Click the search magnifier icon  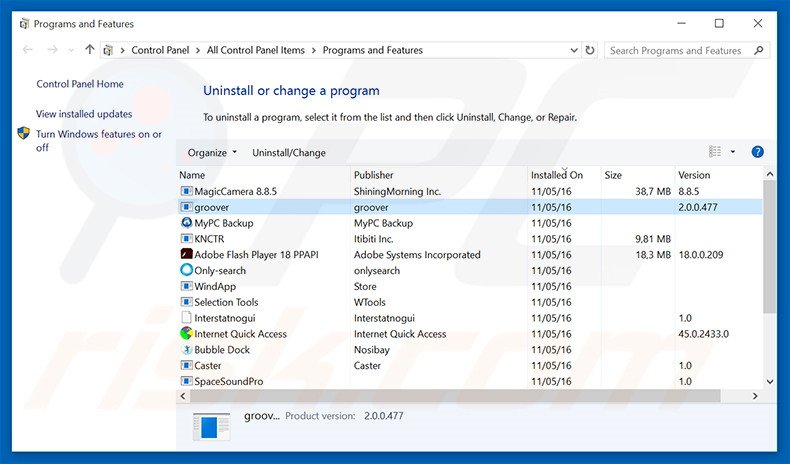(759, 50)
